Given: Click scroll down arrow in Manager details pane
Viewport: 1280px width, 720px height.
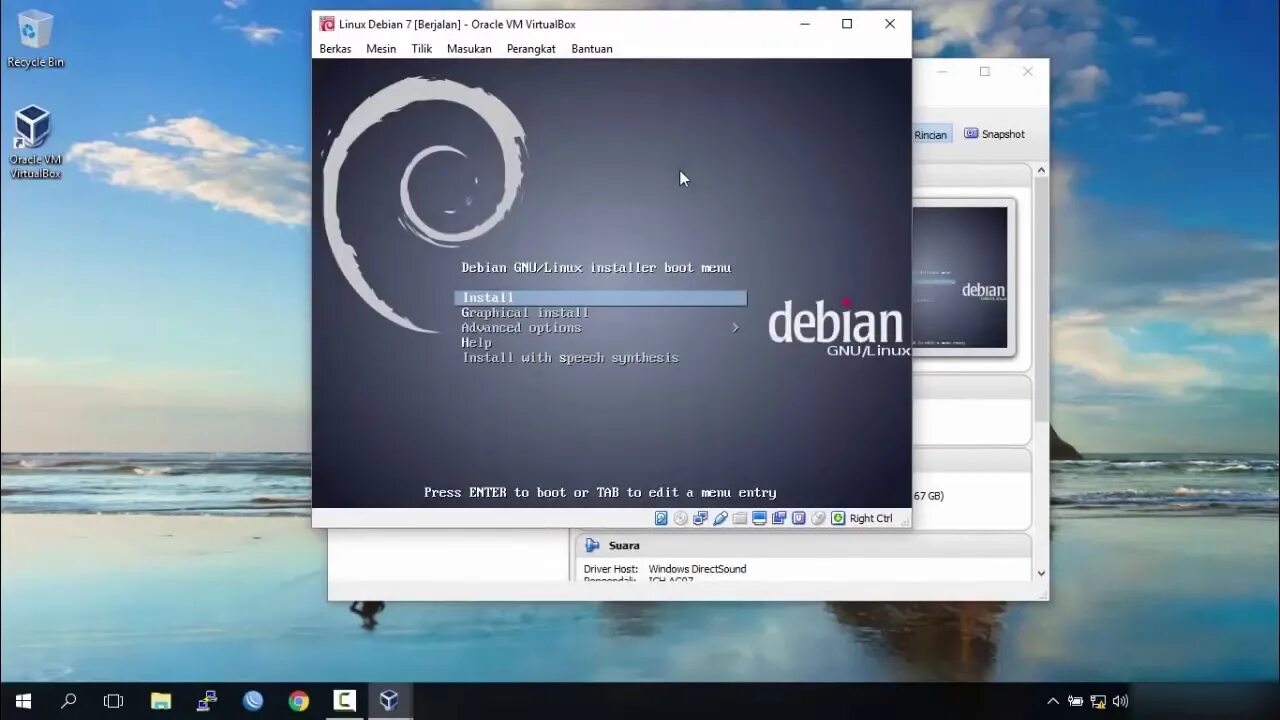Looking at the screenshot, I should [1041, 573].
